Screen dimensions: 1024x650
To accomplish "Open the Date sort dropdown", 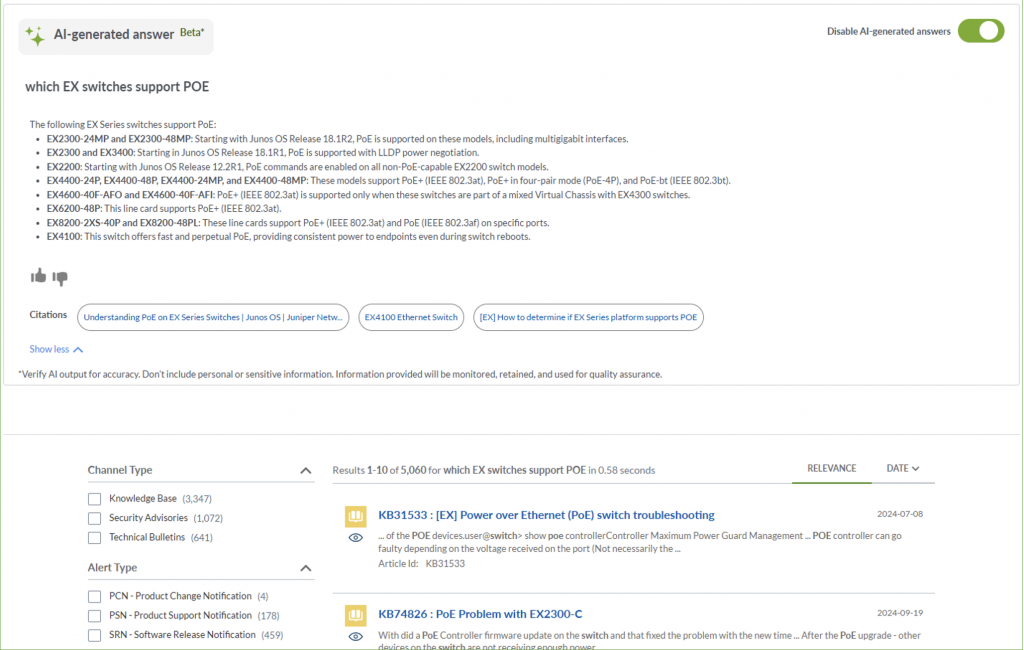I will [x=902, y=468].
